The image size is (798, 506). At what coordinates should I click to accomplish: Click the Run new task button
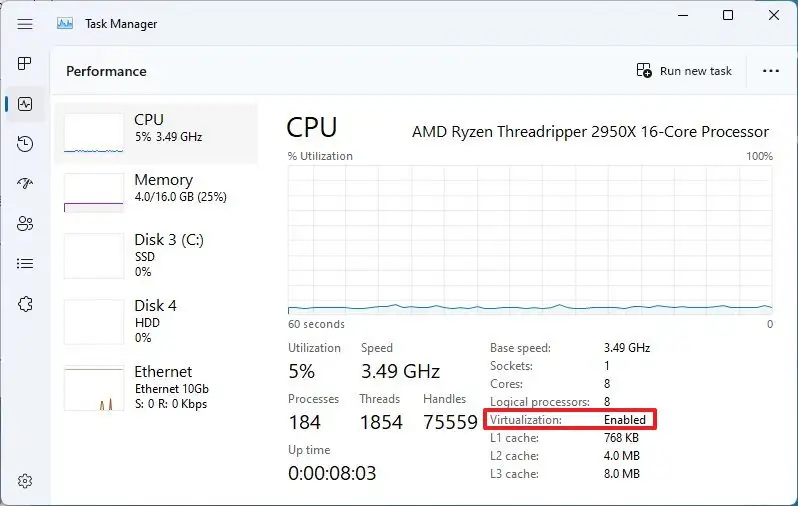(x=684, y=71)
